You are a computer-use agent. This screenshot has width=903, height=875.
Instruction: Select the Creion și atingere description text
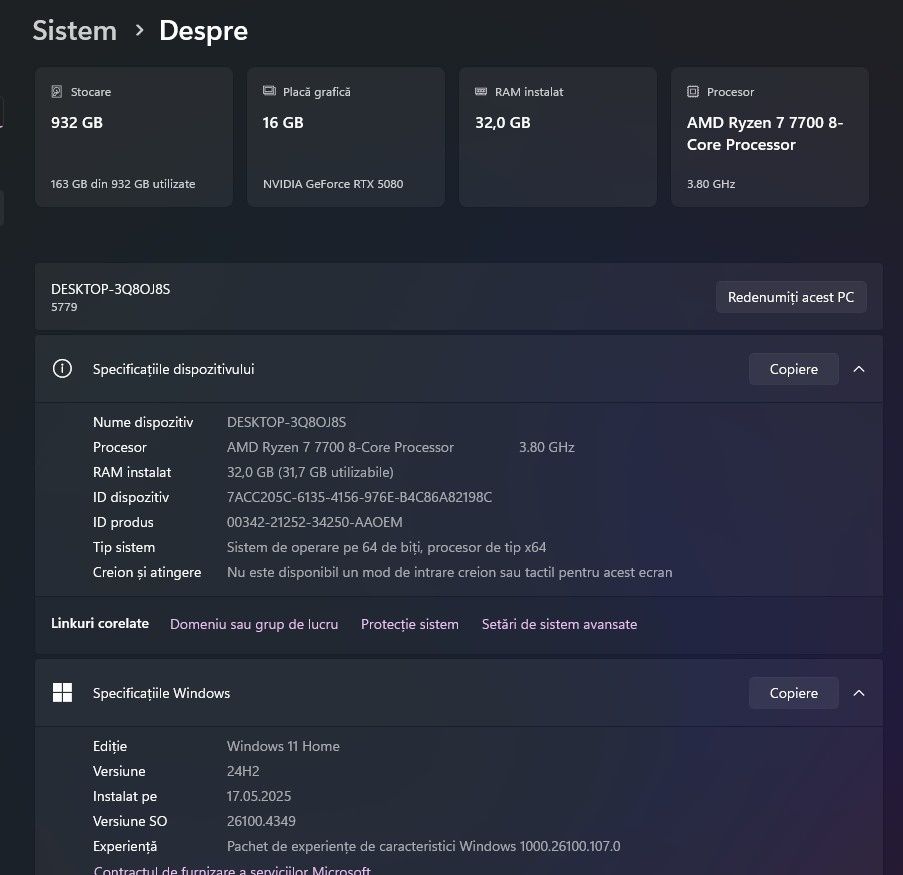tap(450, 573)
